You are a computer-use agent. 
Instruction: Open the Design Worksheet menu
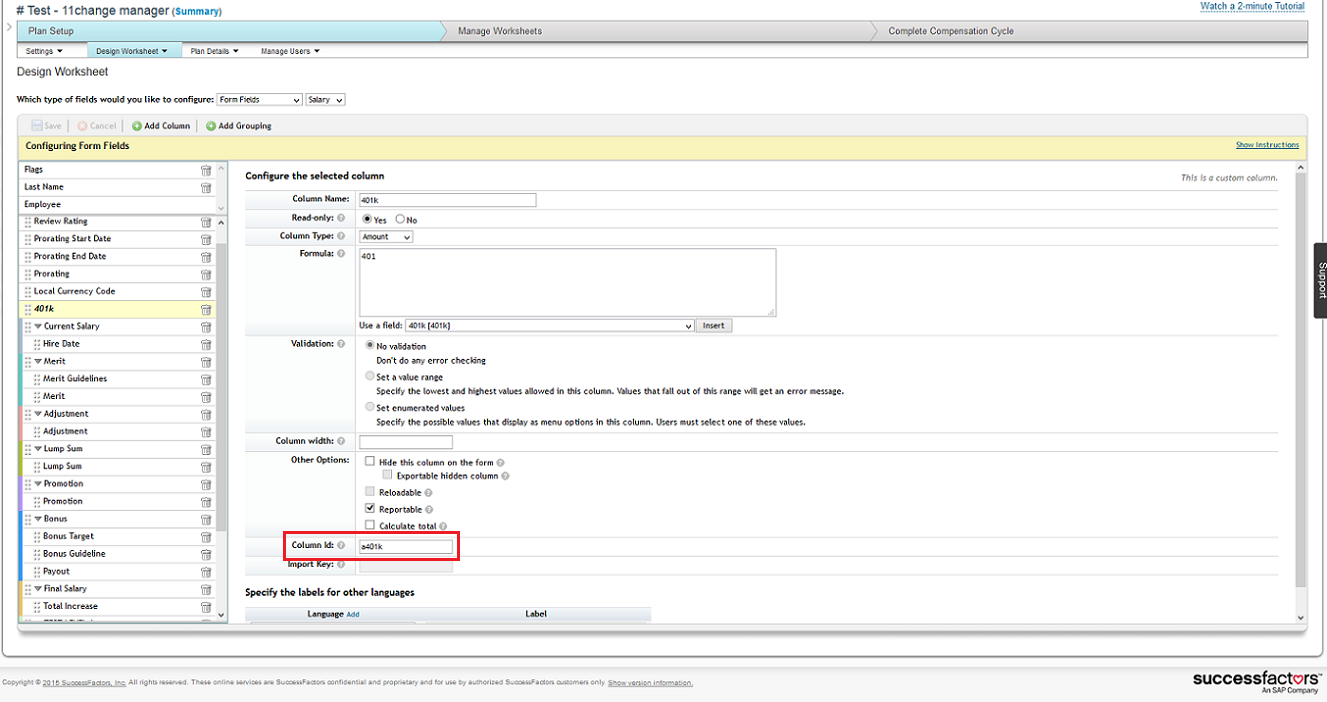pyautogui.click(x=132, y=51)
